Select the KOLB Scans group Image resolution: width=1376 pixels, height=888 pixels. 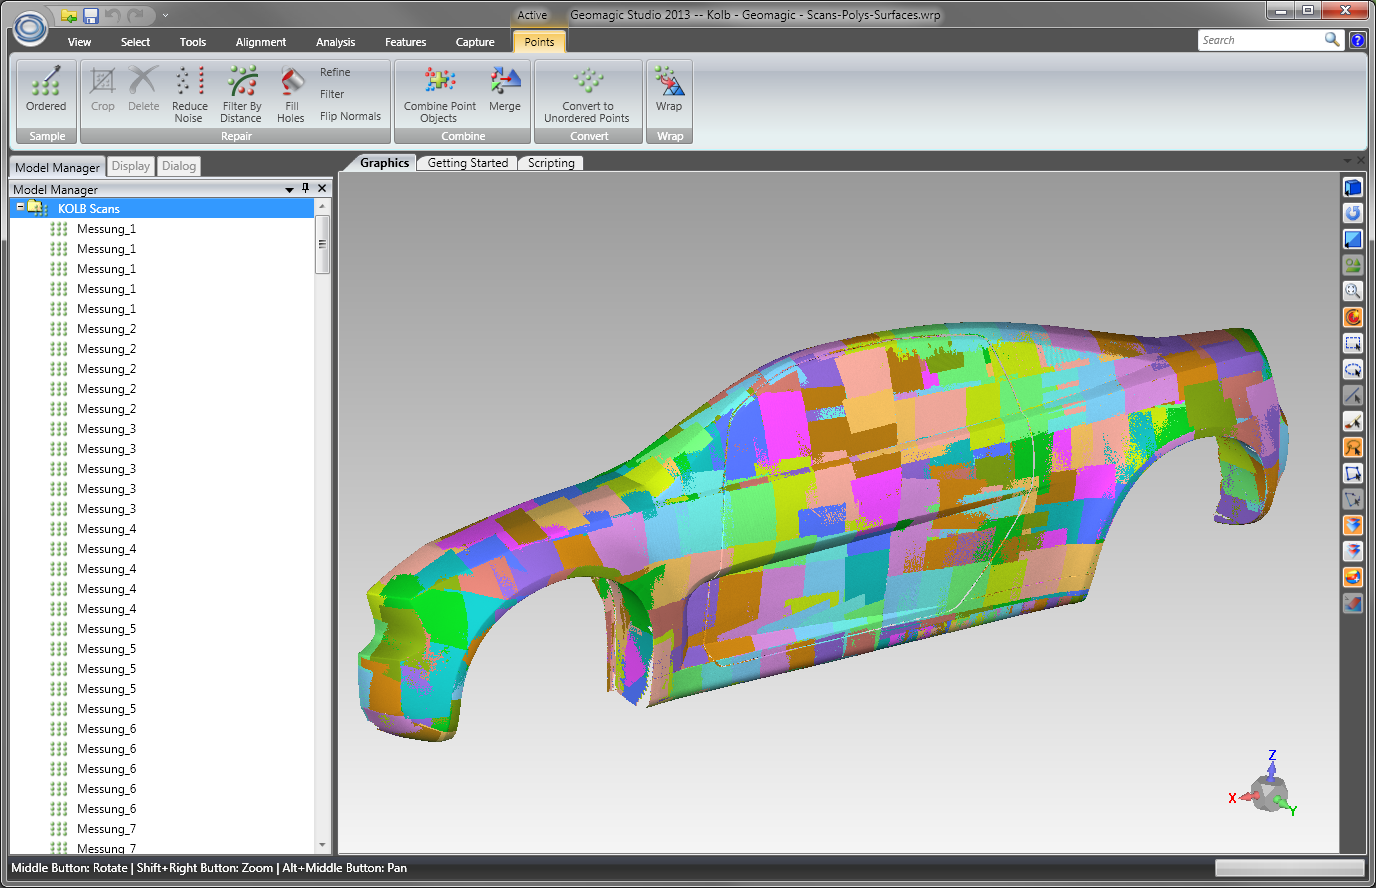88,208
